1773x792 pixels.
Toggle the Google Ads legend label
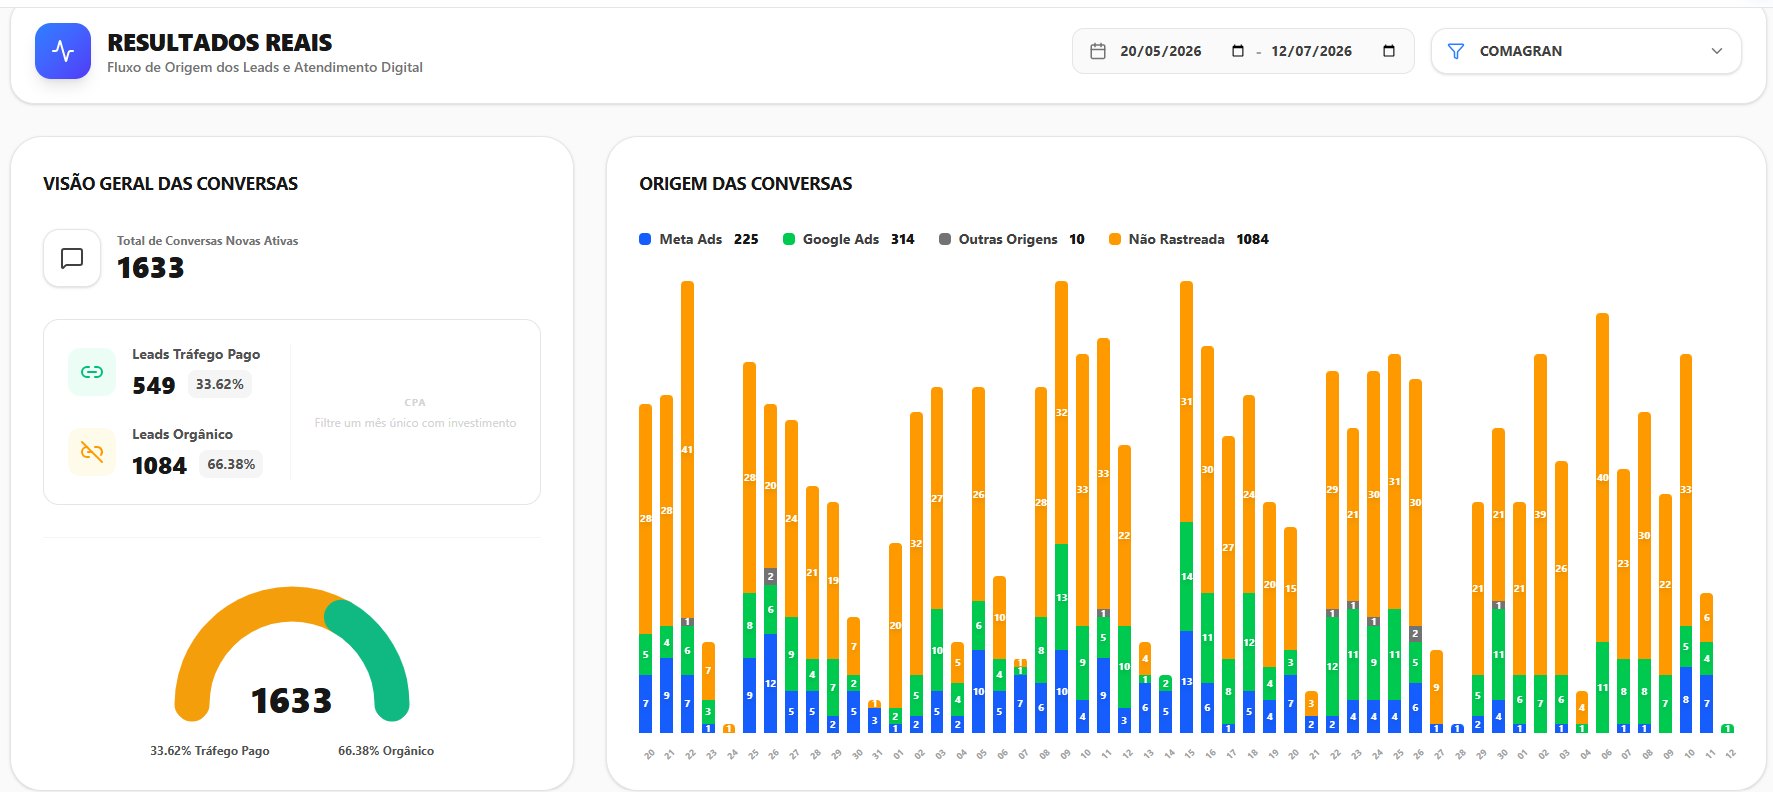(x=841, y=239)
